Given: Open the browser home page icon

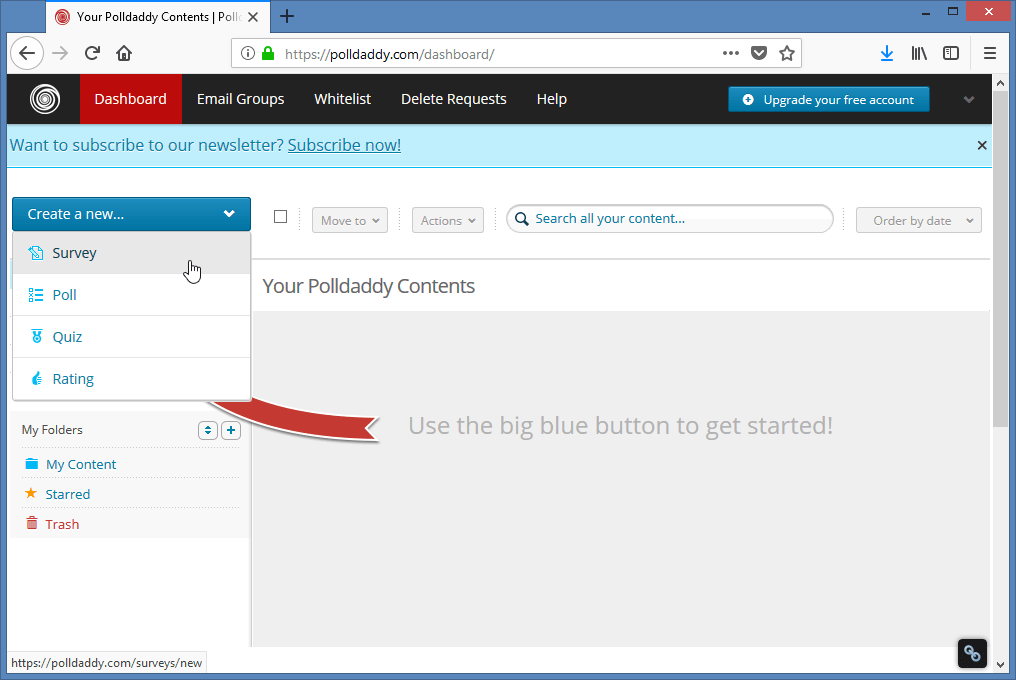Looking at the screenshot, I should click(124, 53).
